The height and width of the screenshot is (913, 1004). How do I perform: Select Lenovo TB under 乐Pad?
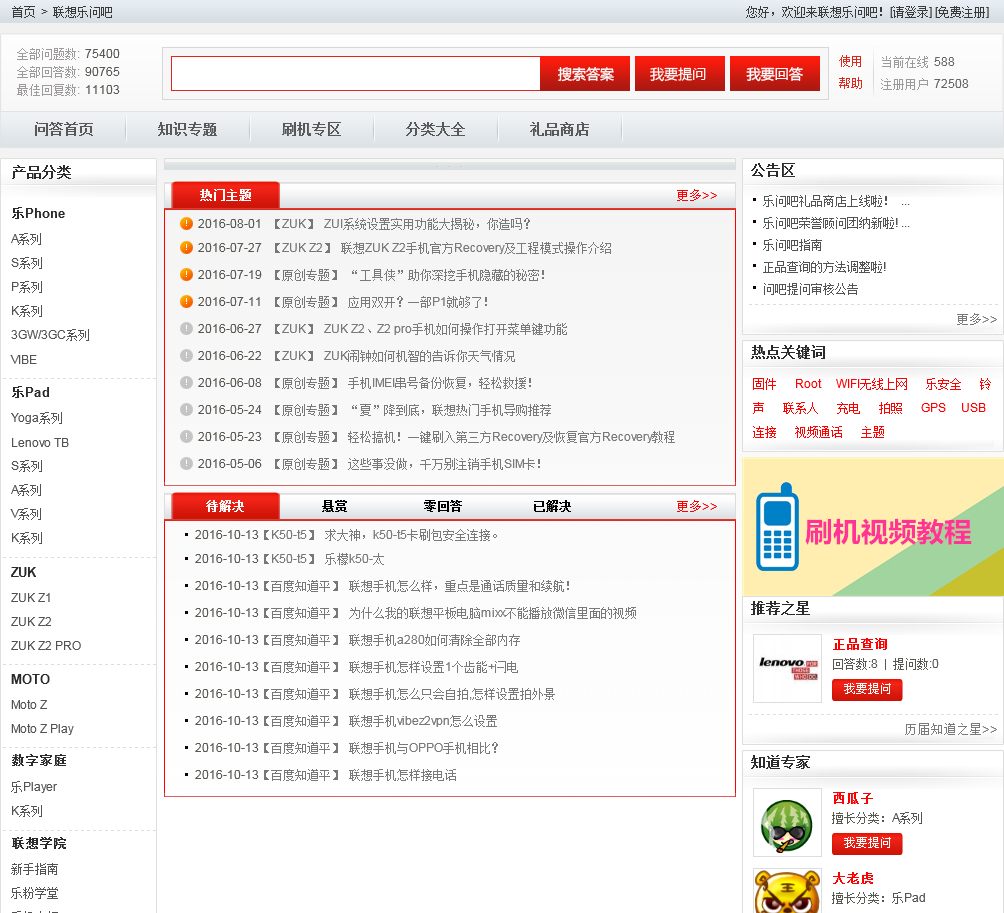coord(40,442)
